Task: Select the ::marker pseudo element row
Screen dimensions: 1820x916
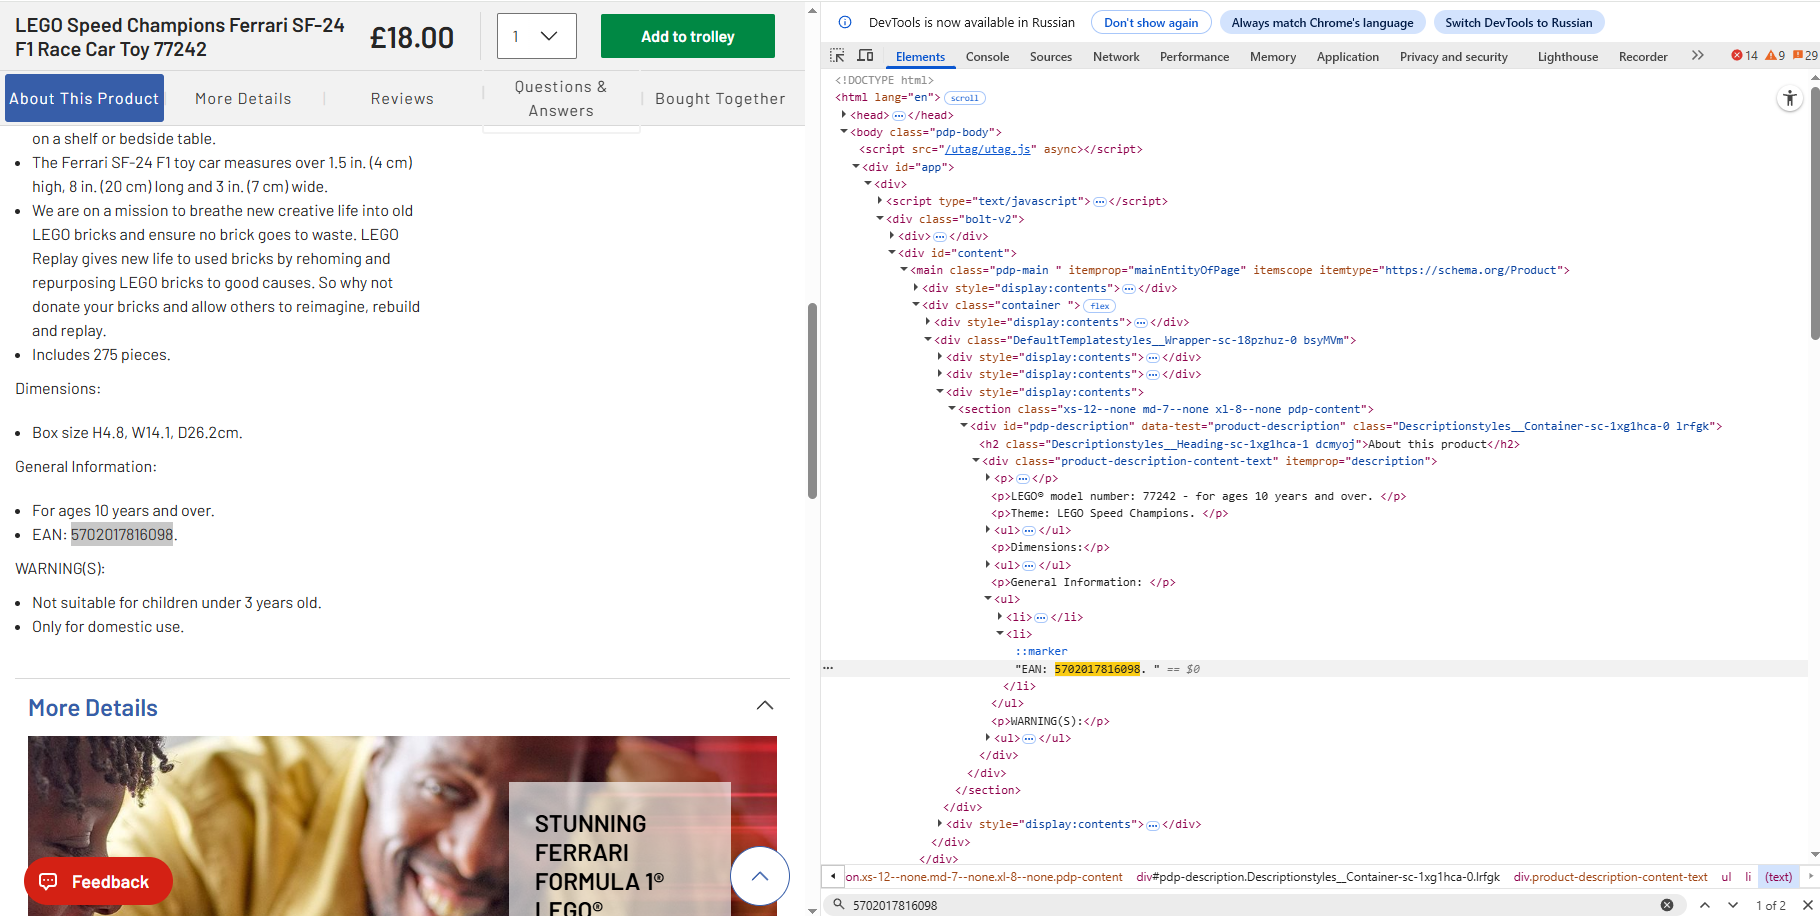Action: 1041,651
